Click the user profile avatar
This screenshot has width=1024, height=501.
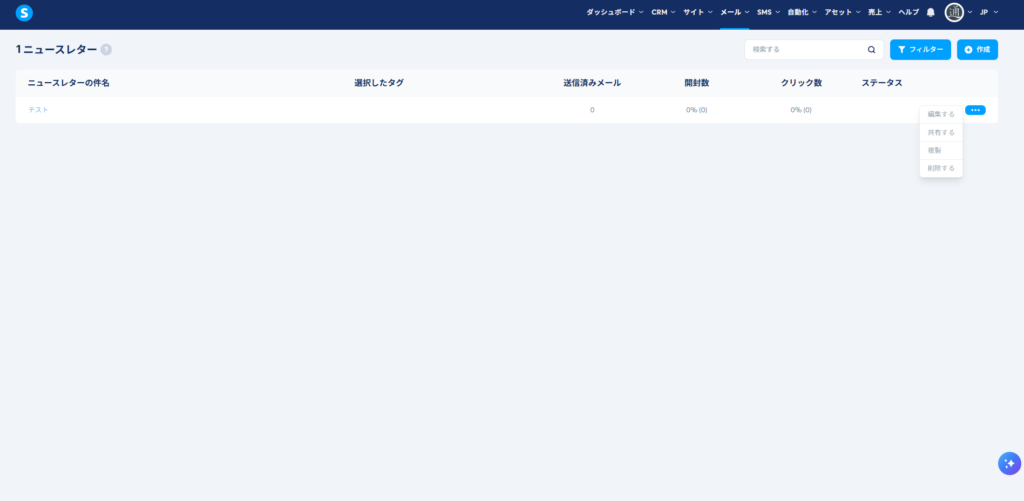(954, 12)
